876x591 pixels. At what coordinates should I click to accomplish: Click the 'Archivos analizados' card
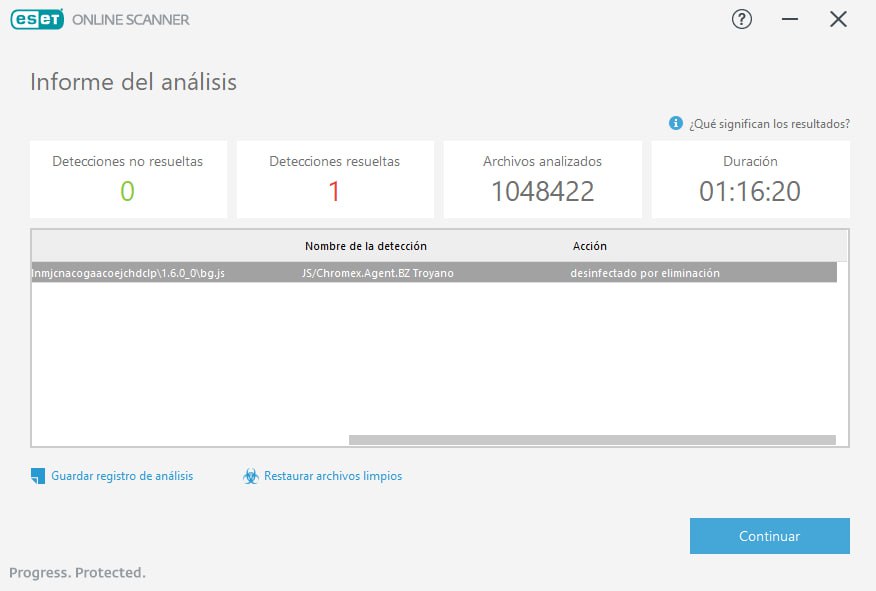tap(542, 179)
